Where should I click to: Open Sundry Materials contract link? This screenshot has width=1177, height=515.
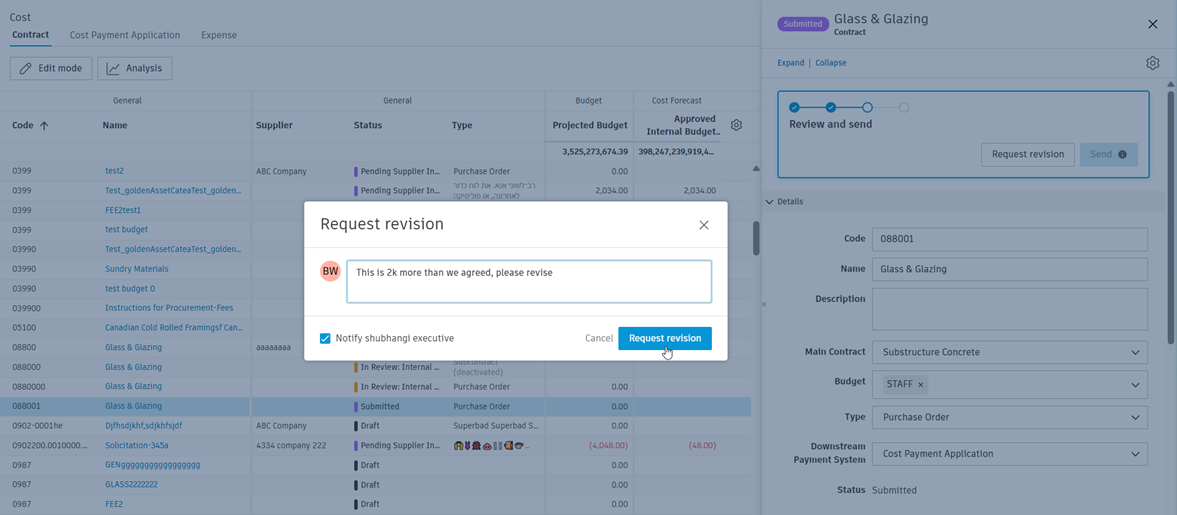click(137, 269)
